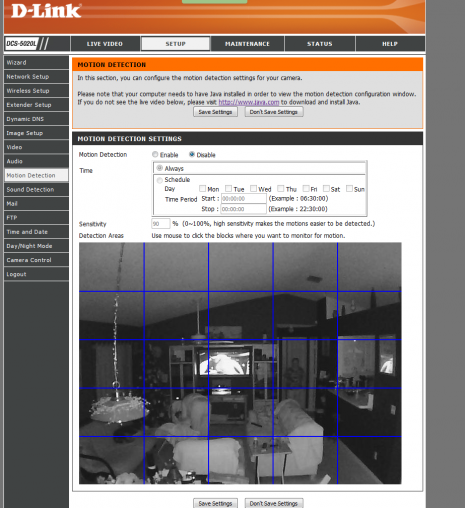Check the Mon day checkbox
The width and height of the screenshot is (465, 508).
(202, 189)
